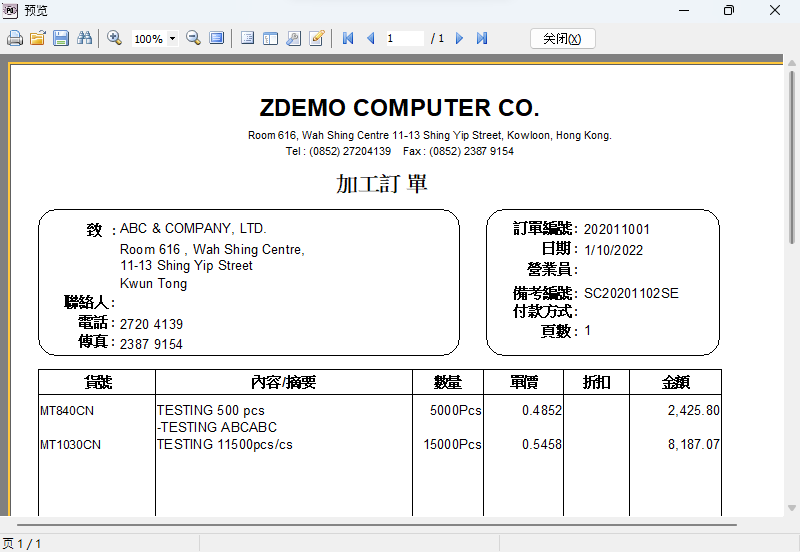Go to the next page
Image resolution: width=800 pixels, height=552 pixels.
(459, 38)
